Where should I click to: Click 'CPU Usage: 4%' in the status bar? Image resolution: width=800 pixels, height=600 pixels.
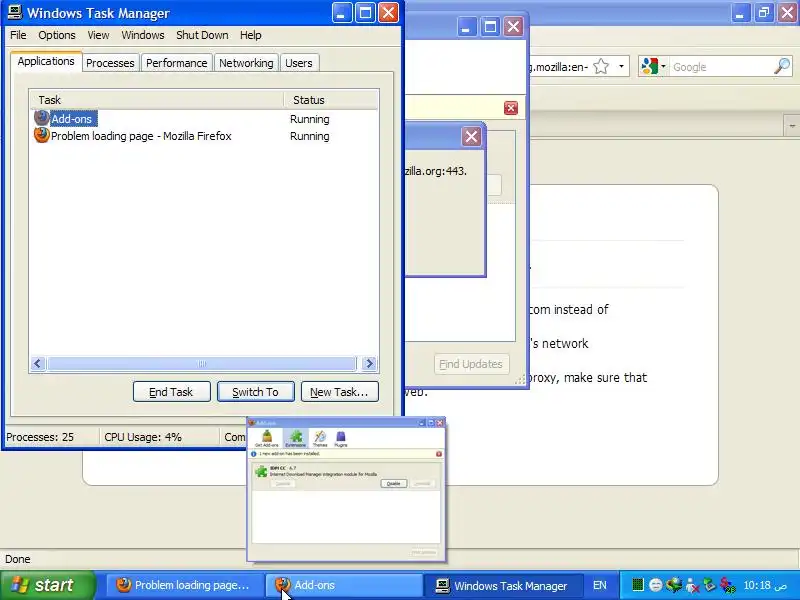click(x=143, y=437)
